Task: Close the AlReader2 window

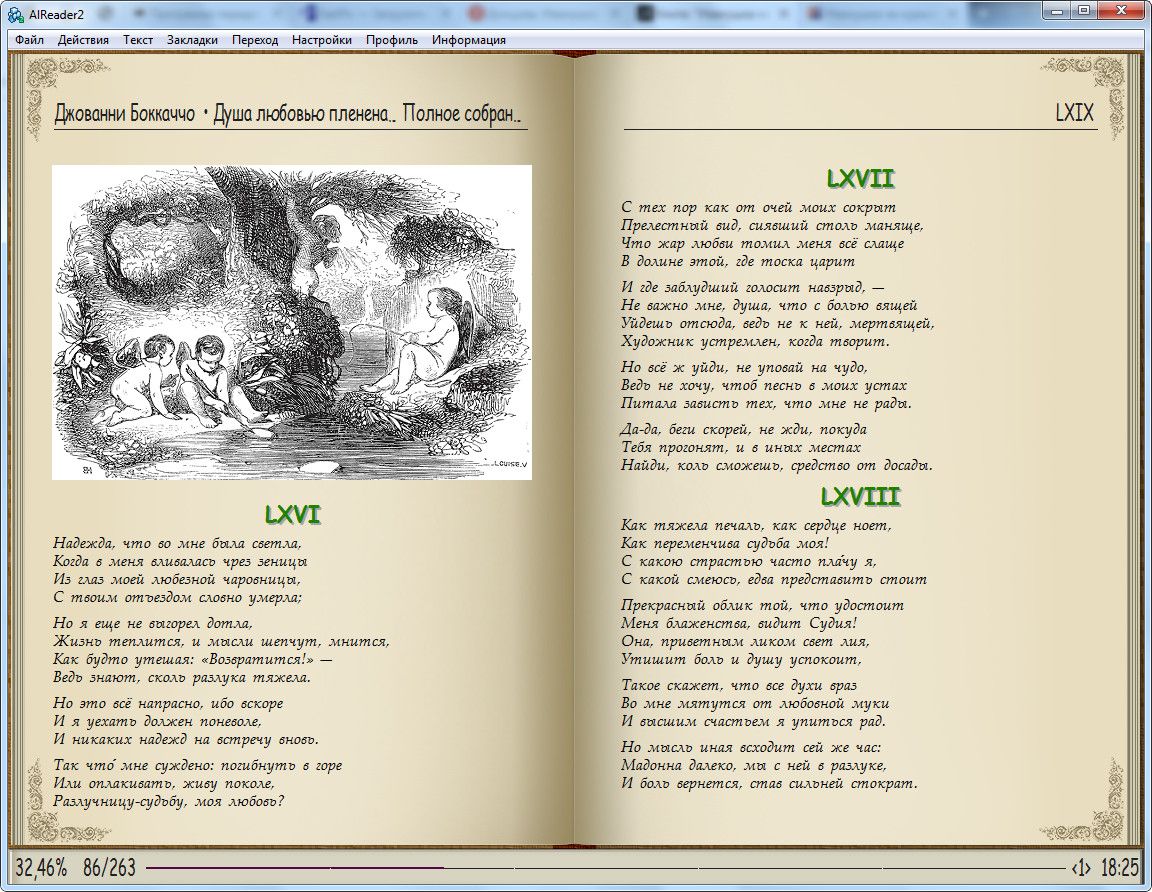Action: (1122, 10)
